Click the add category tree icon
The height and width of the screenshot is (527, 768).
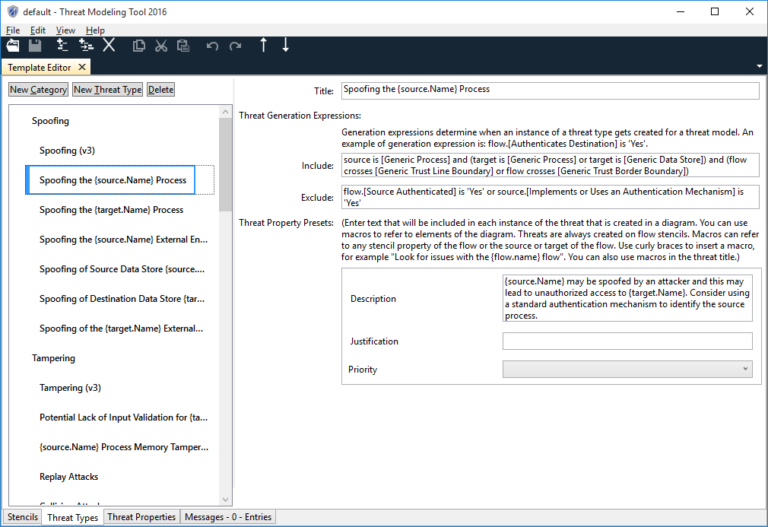pos(62,45)
